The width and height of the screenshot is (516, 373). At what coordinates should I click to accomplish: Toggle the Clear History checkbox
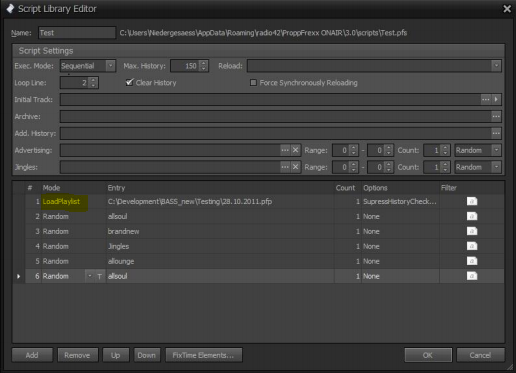(129, 82)
